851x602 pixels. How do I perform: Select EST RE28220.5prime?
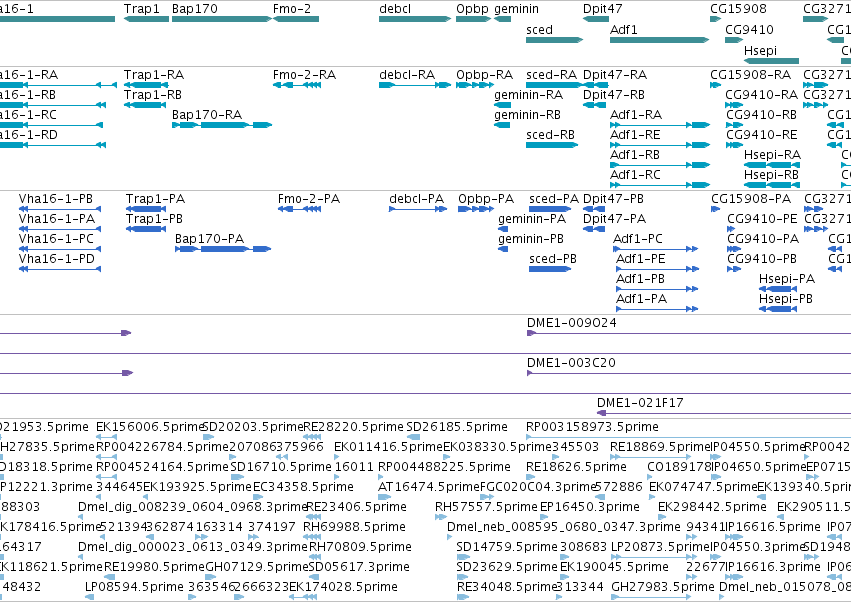pyautogui.click(x=312, y=437)
